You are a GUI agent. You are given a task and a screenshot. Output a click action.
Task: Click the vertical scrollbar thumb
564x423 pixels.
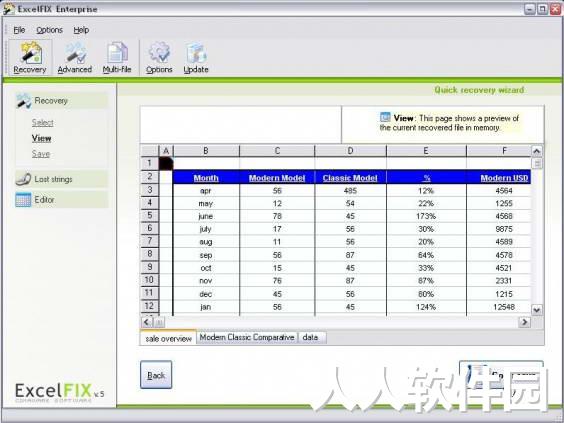(536, 164)
